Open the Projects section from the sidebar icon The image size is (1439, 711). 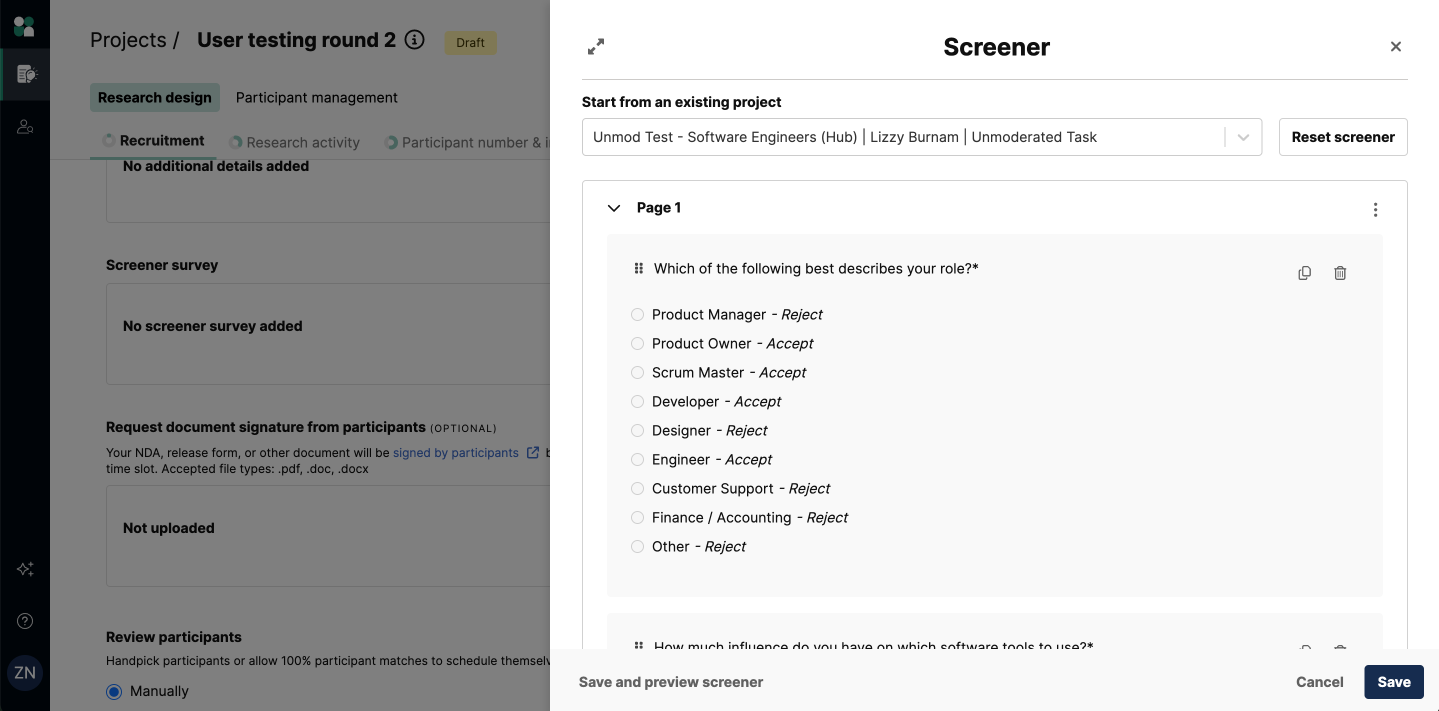coord(26,74)
